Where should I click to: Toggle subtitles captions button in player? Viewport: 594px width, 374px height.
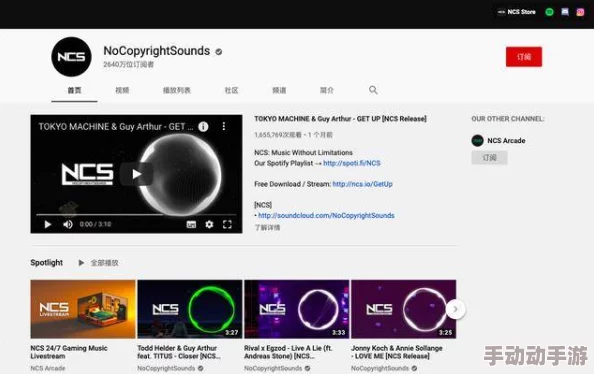click(191, 224)
